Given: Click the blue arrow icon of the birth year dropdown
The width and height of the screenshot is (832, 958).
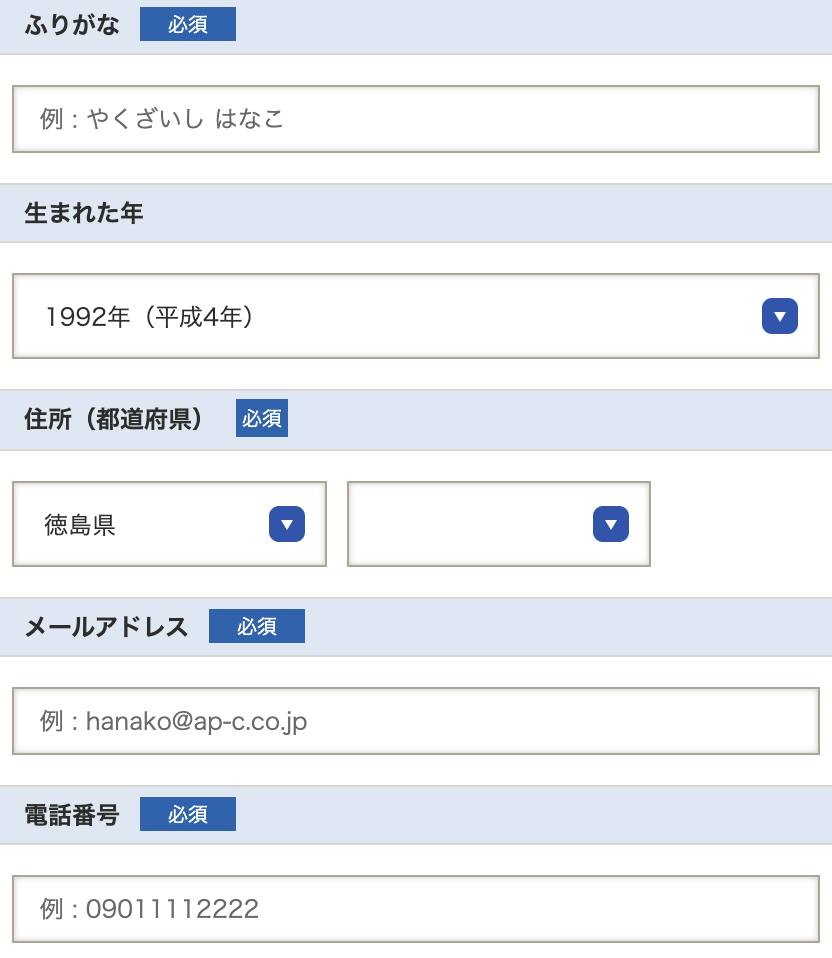Looking at the screenshot, I should coord(779,317).
